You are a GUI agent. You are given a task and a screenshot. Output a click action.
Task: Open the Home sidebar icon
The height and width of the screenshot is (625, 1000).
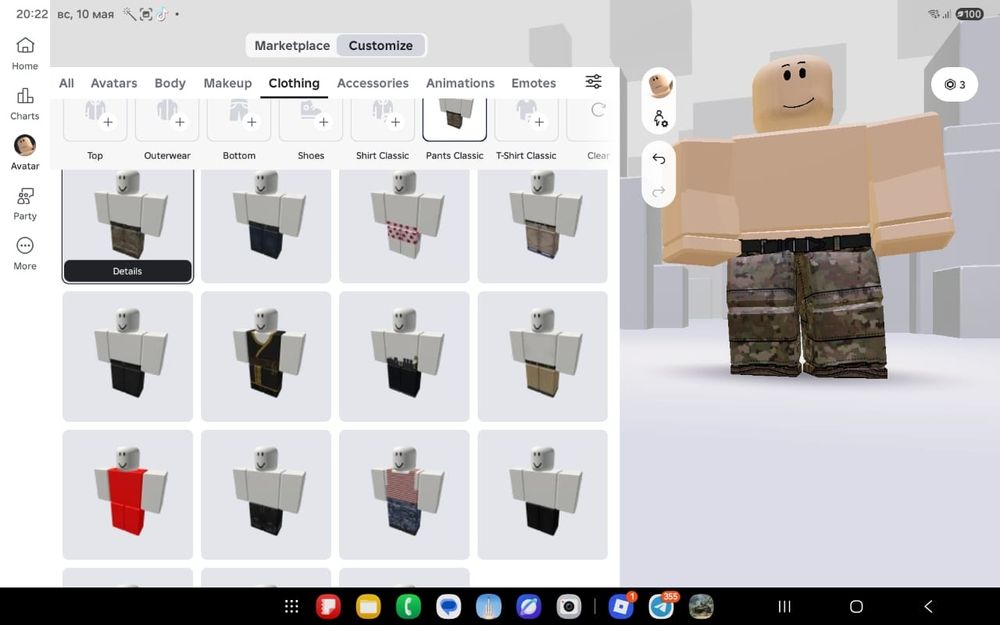click(x=25, y=53)
